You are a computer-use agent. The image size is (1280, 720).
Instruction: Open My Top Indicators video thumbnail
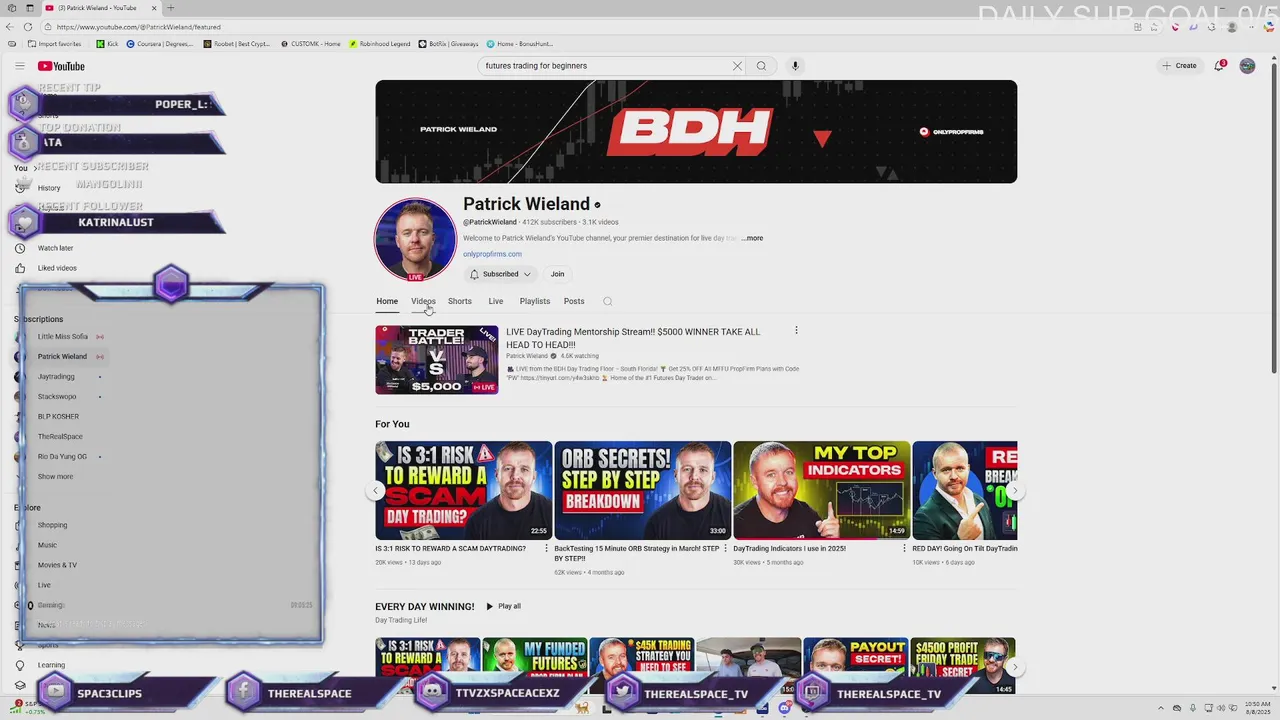(x=822, y=490)
